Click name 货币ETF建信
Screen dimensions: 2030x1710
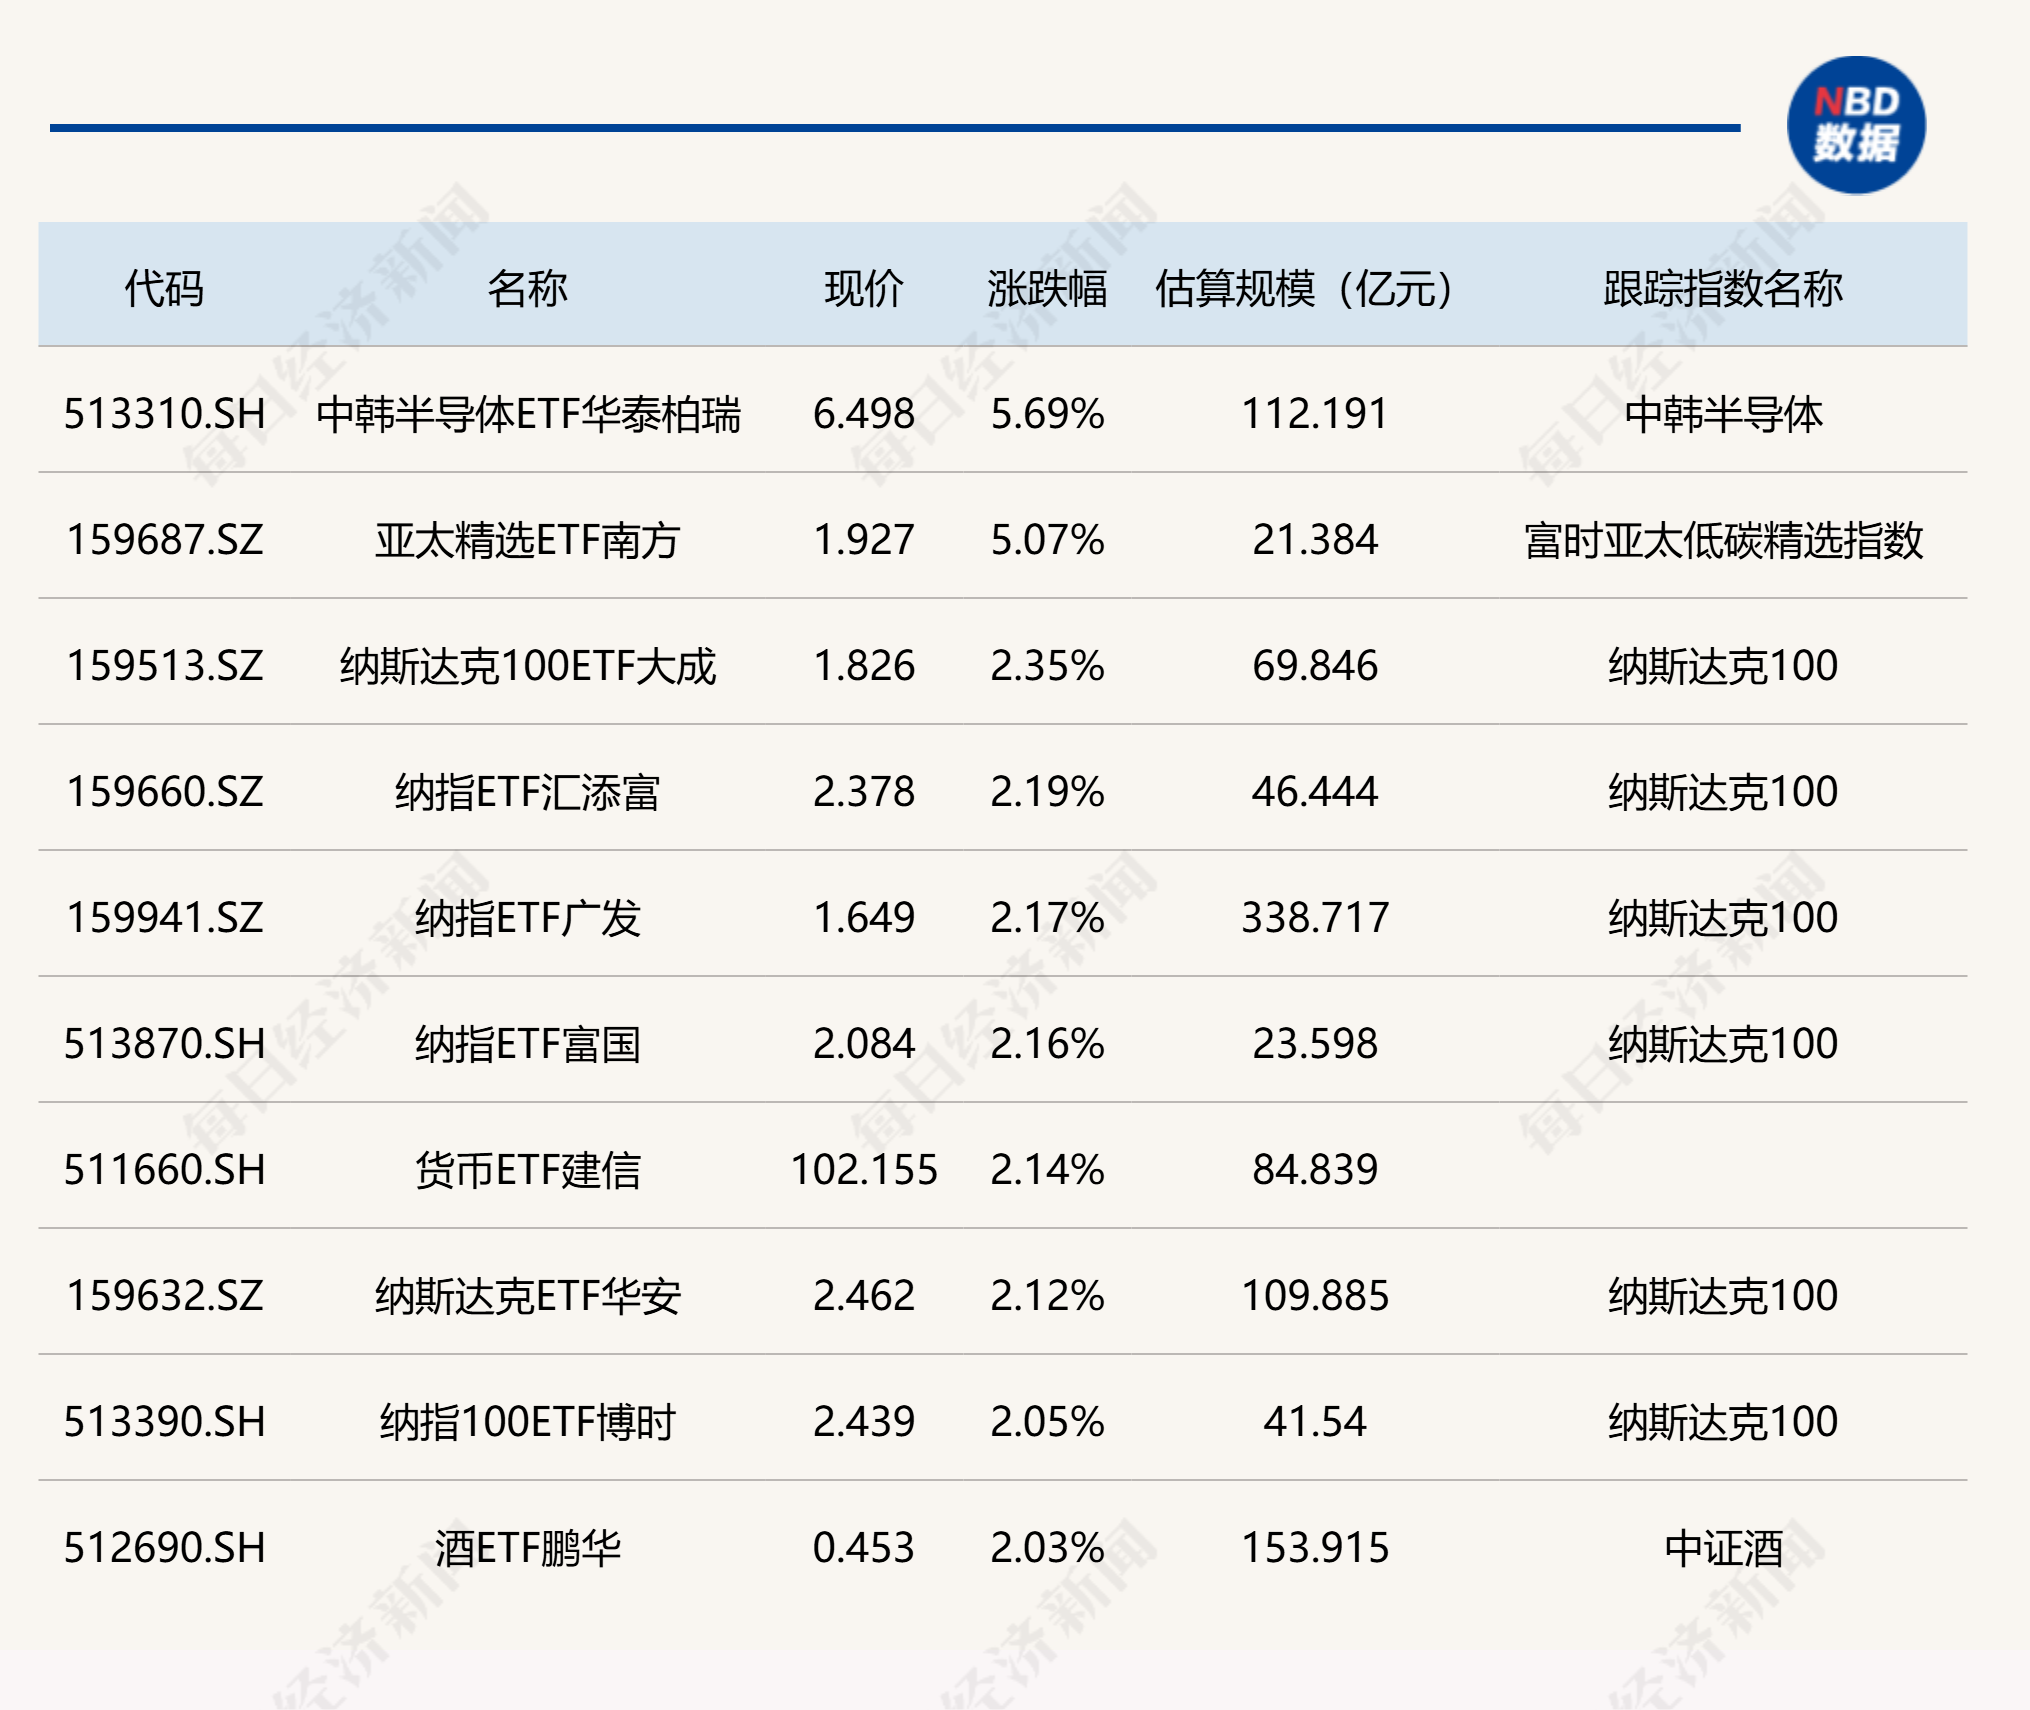(x=528, y=1170)
